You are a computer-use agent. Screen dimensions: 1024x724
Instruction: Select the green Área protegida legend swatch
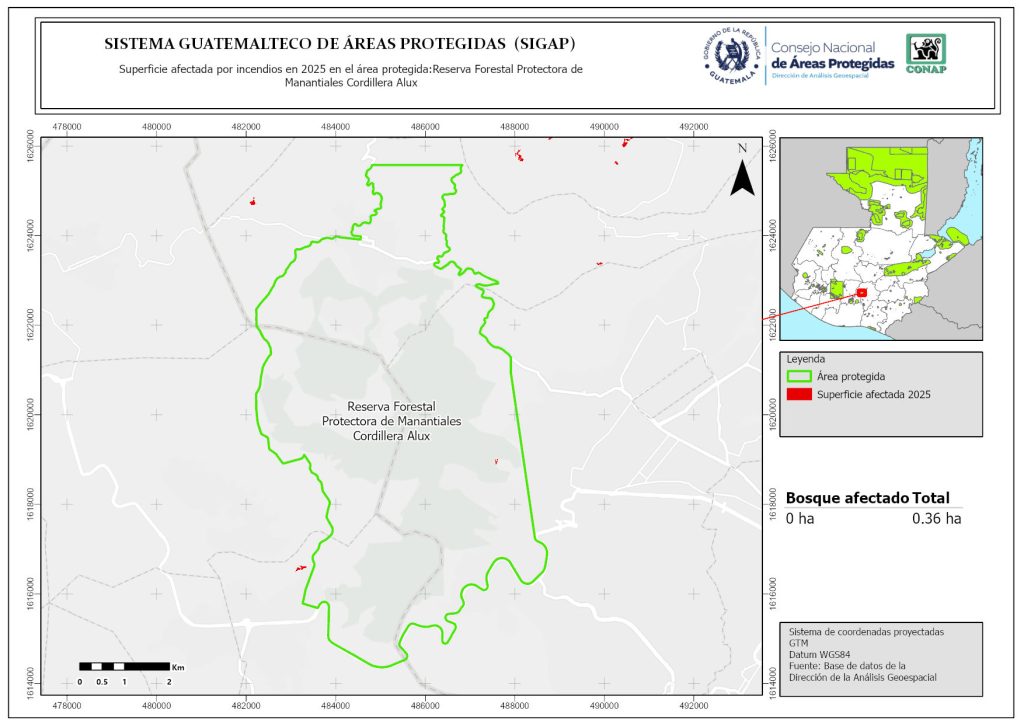point(799,376)
